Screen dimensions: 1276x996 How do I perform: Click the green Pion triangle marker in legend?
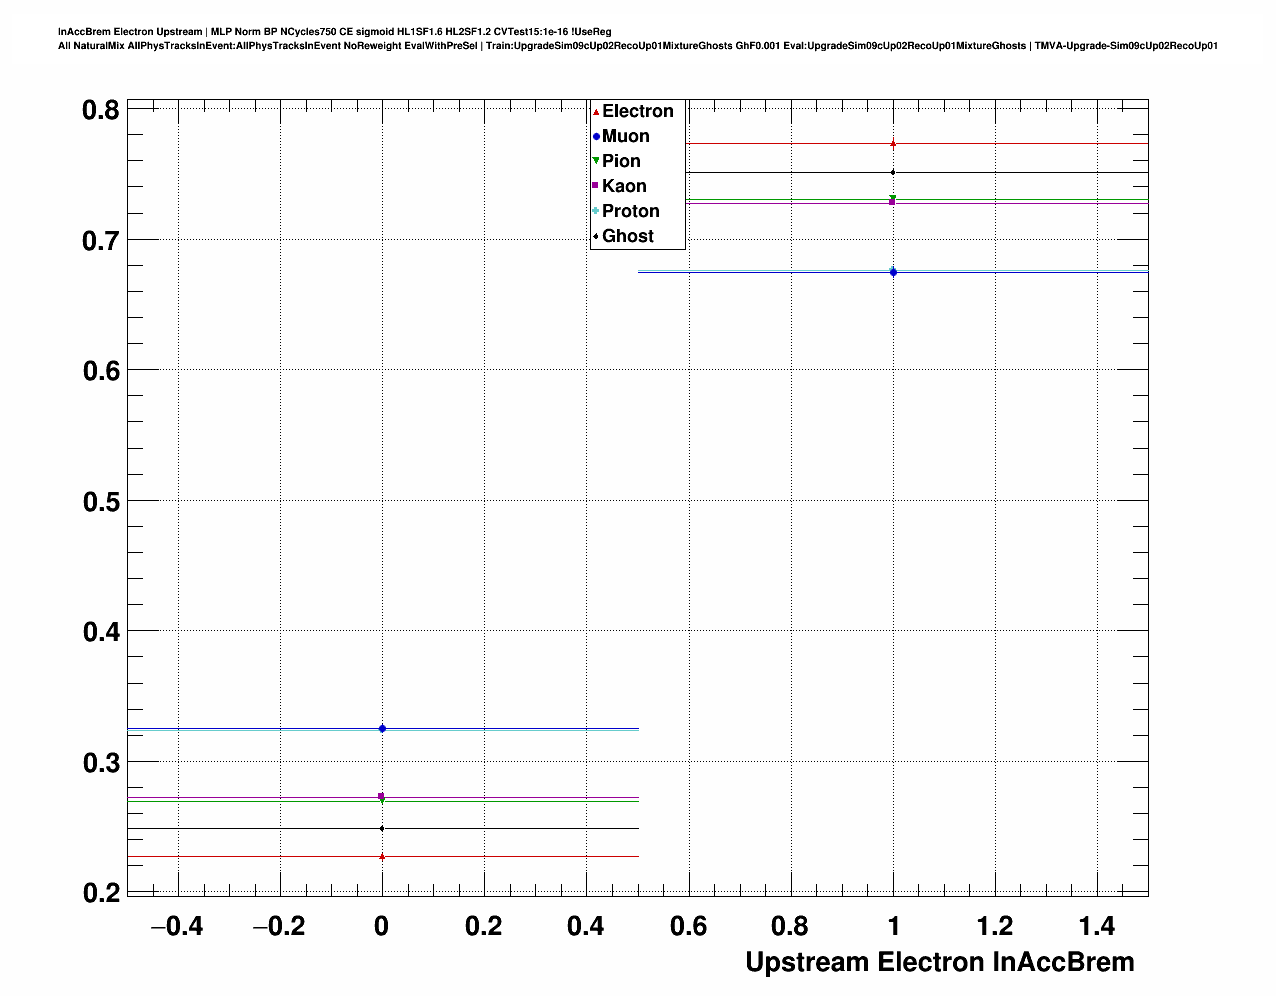click(x=596, y=161)
